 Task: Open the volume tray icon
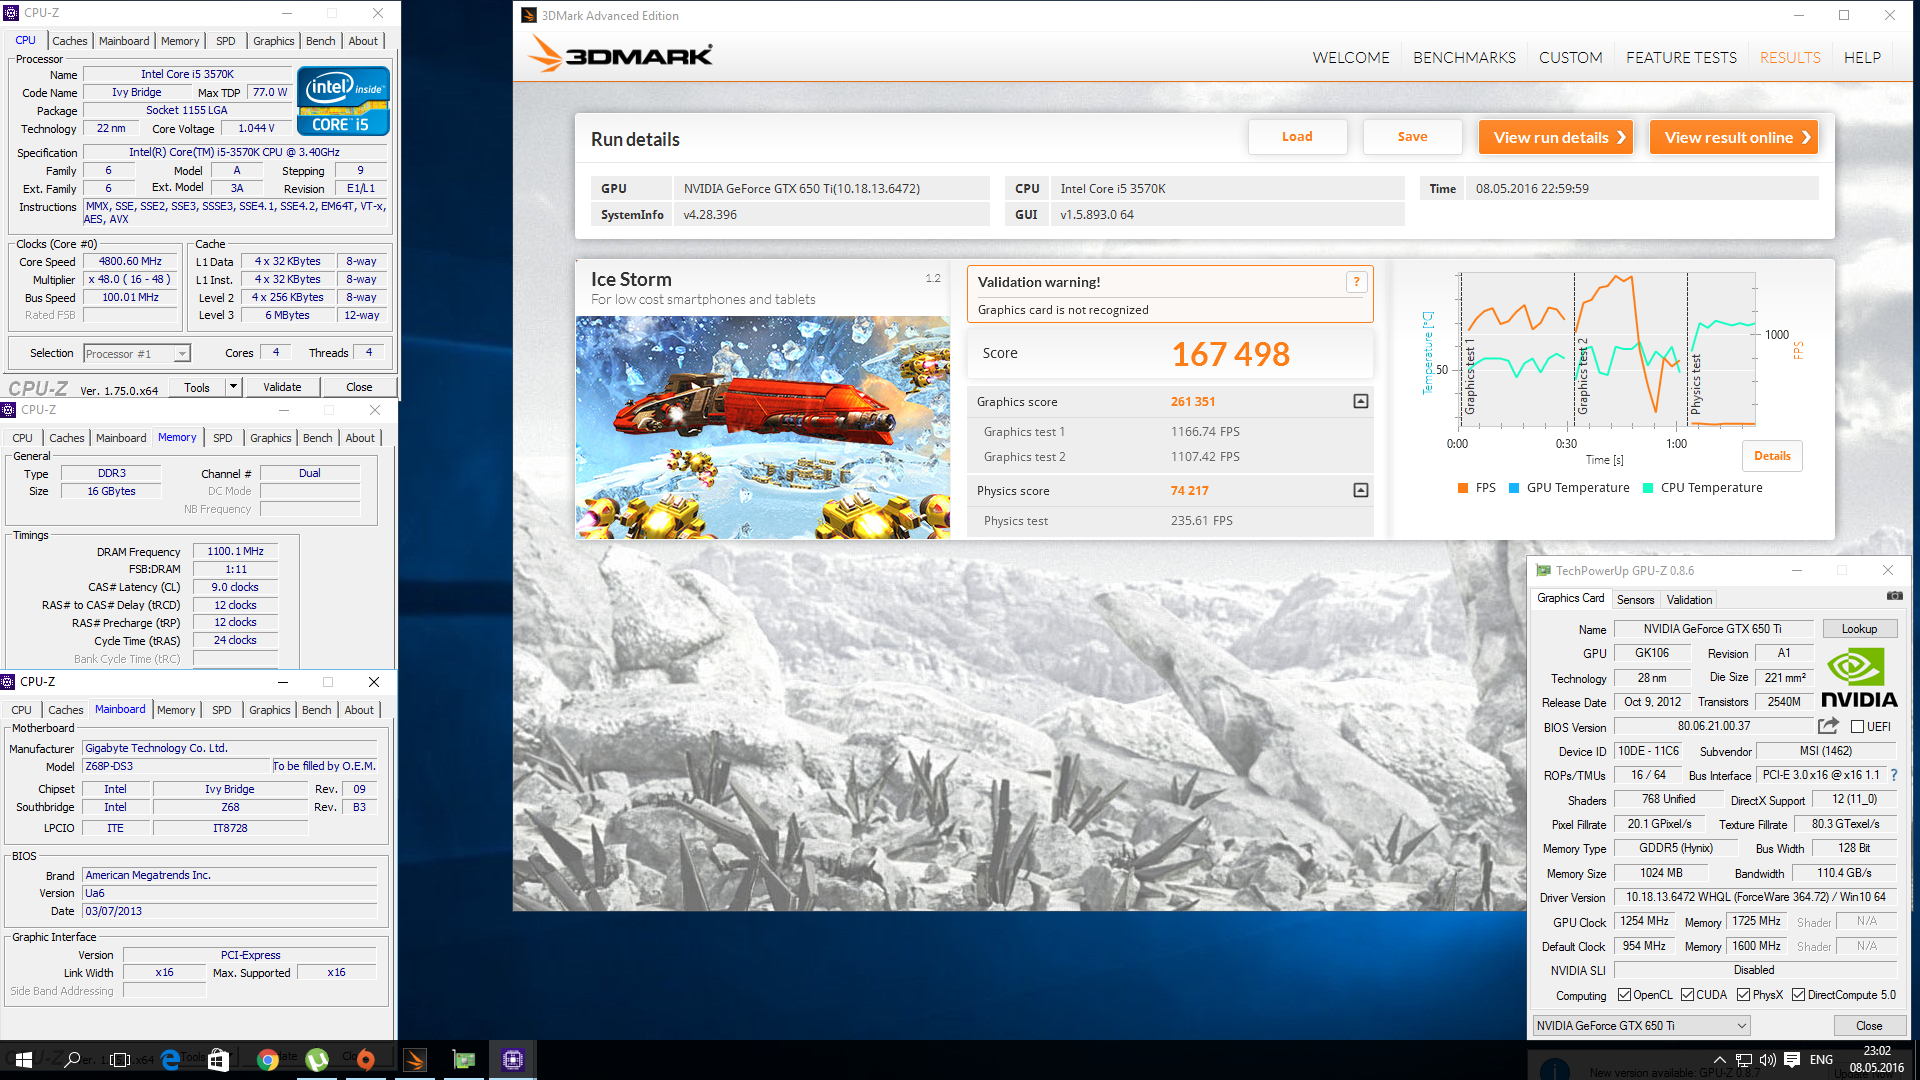coord(1767,1060)
